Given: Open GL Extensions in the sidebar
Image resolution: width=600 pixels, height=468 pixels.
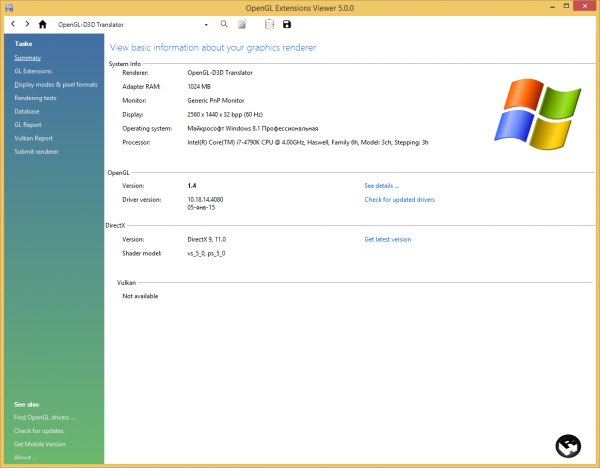Looking at the screenshot, I should [33, 71].
